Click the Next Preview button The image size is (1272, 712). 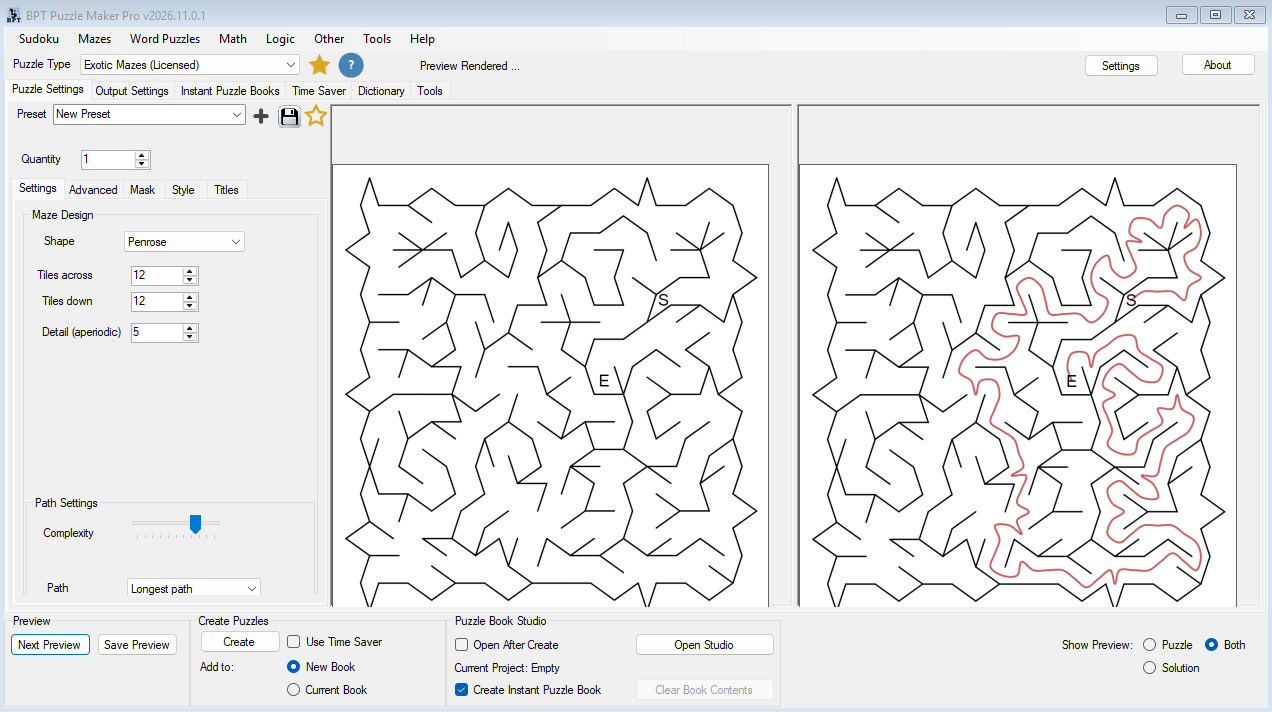(x=50, y=645)
